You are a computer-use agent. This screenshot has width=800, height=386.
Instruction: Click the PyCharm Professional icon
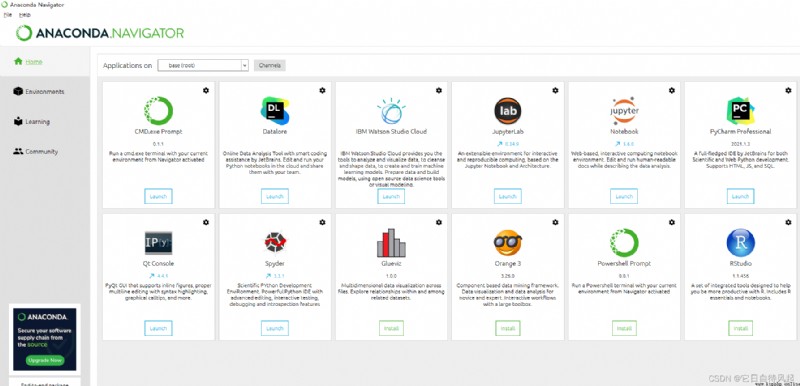coord(740,111)
